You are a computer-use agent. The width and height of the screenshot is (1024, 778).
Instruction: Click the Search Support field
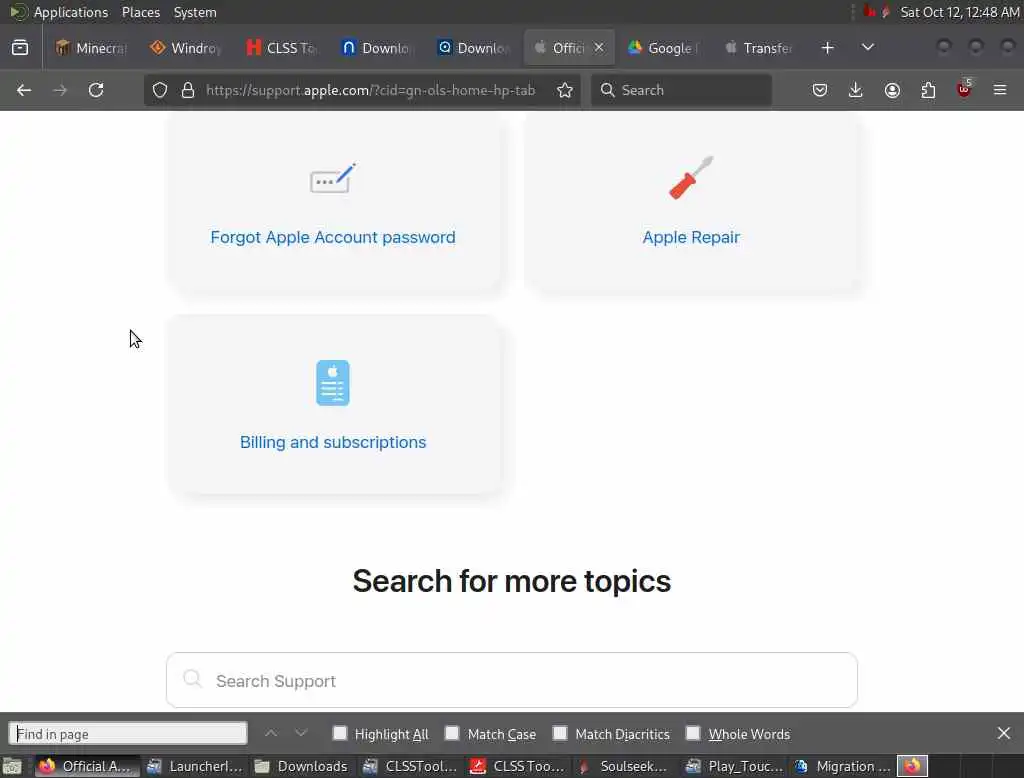click(x=512, y=680)
